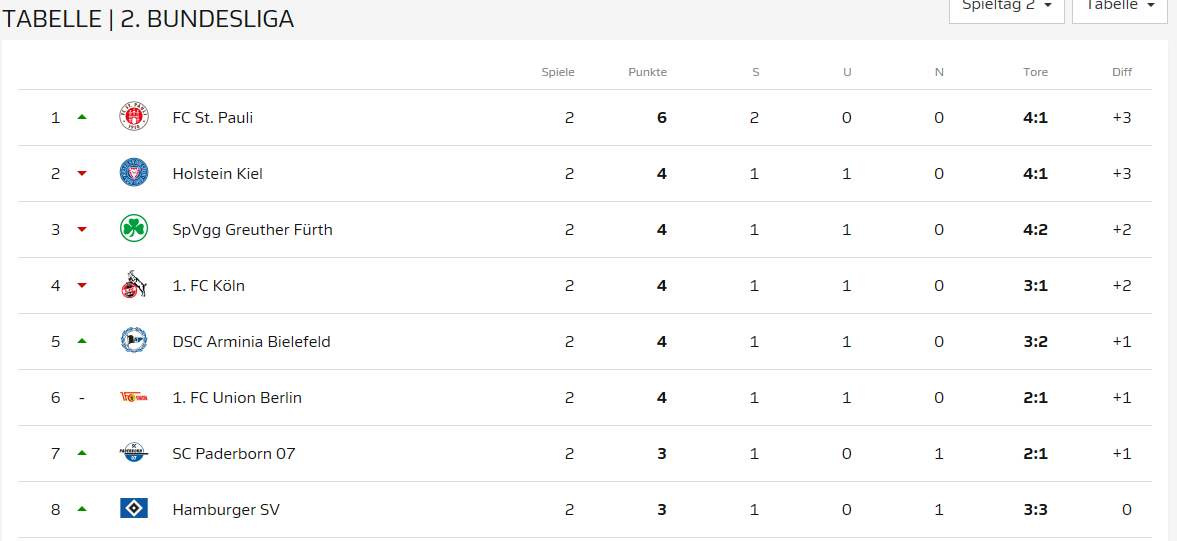This screenshot has width=1177, height=541.
Task: Open the FC St. Pauli team link
Action: click(x=212, y=117)
